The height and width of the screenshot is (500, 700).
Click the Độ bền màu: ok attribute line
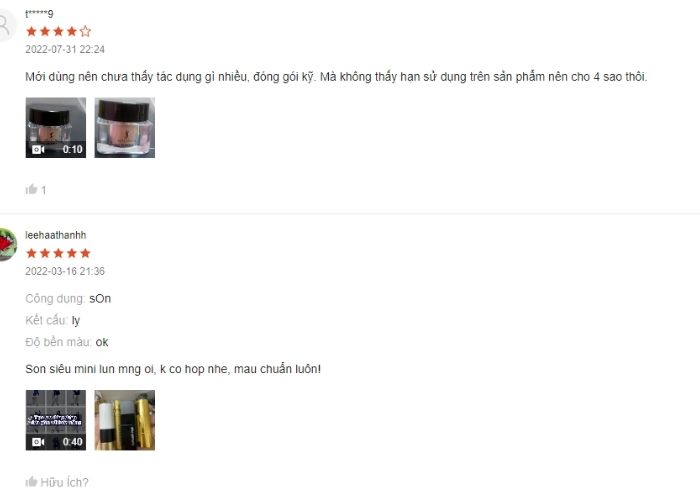pos(67,342)
